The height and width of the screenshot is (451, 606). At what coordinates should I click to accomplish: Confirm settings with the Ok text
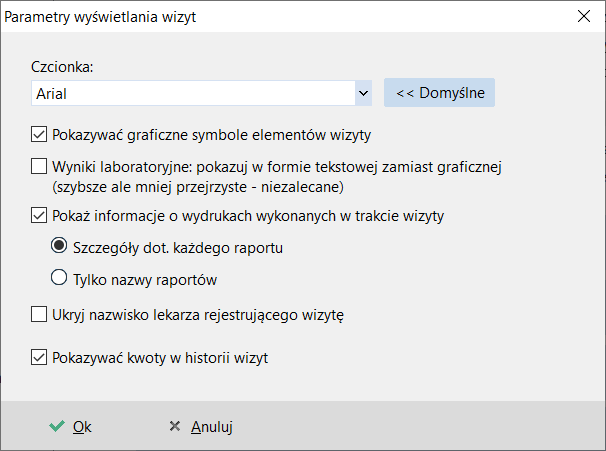coord(82,427)
